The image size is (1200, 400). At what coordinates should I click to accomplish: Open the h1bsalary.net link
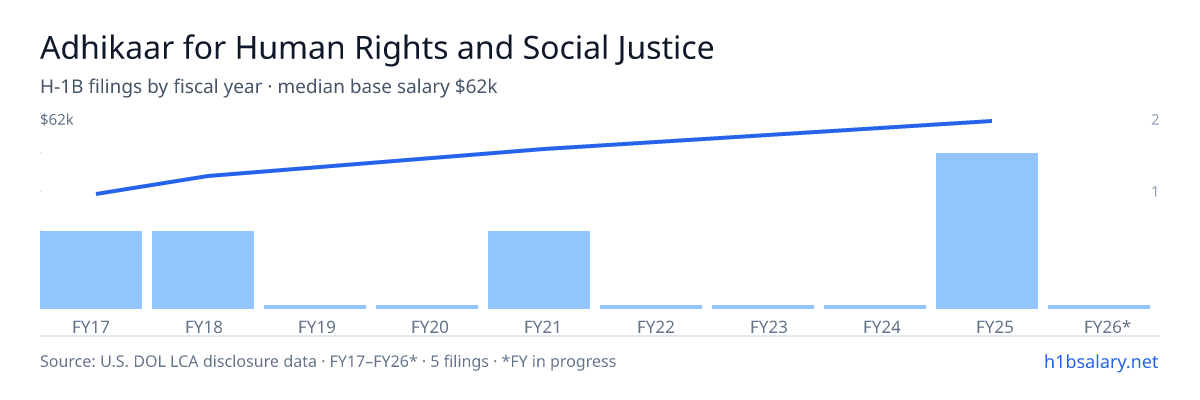[1101, 361]
